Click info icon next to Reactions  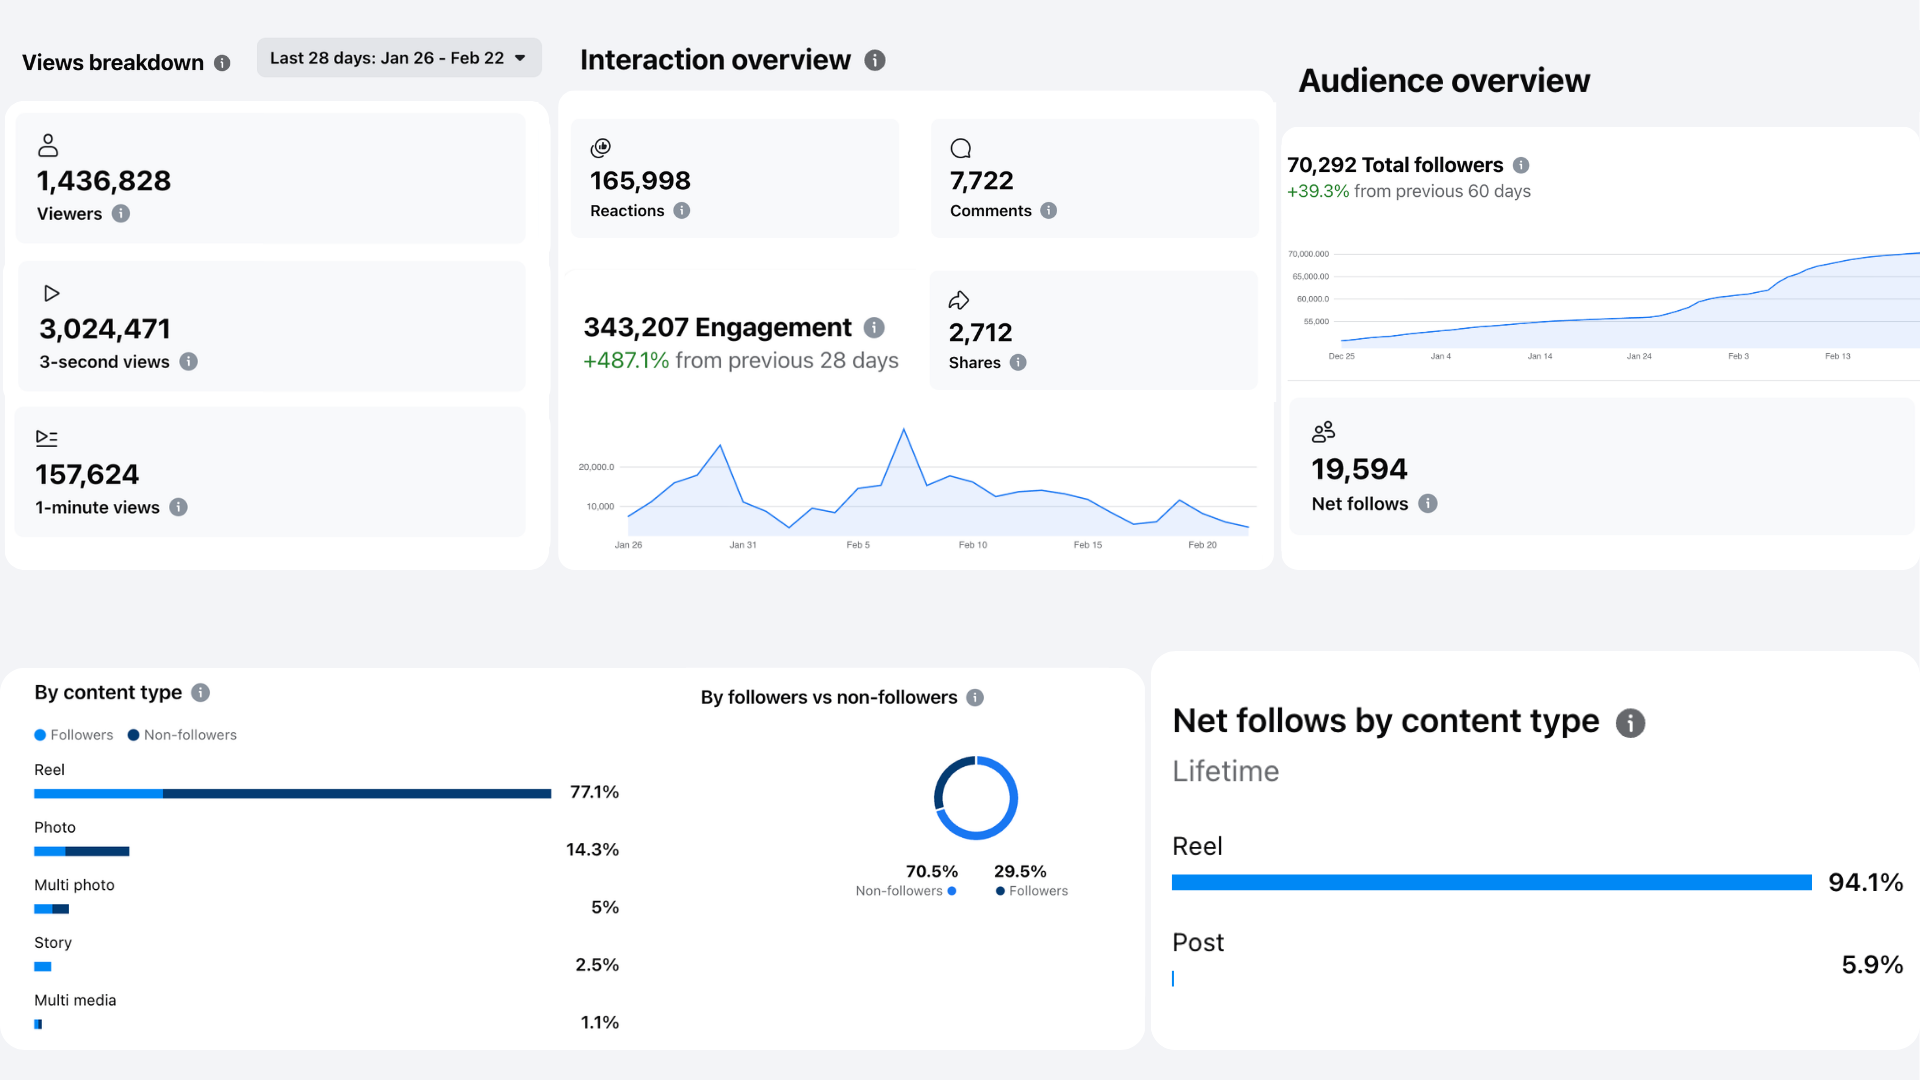(682, 210)
